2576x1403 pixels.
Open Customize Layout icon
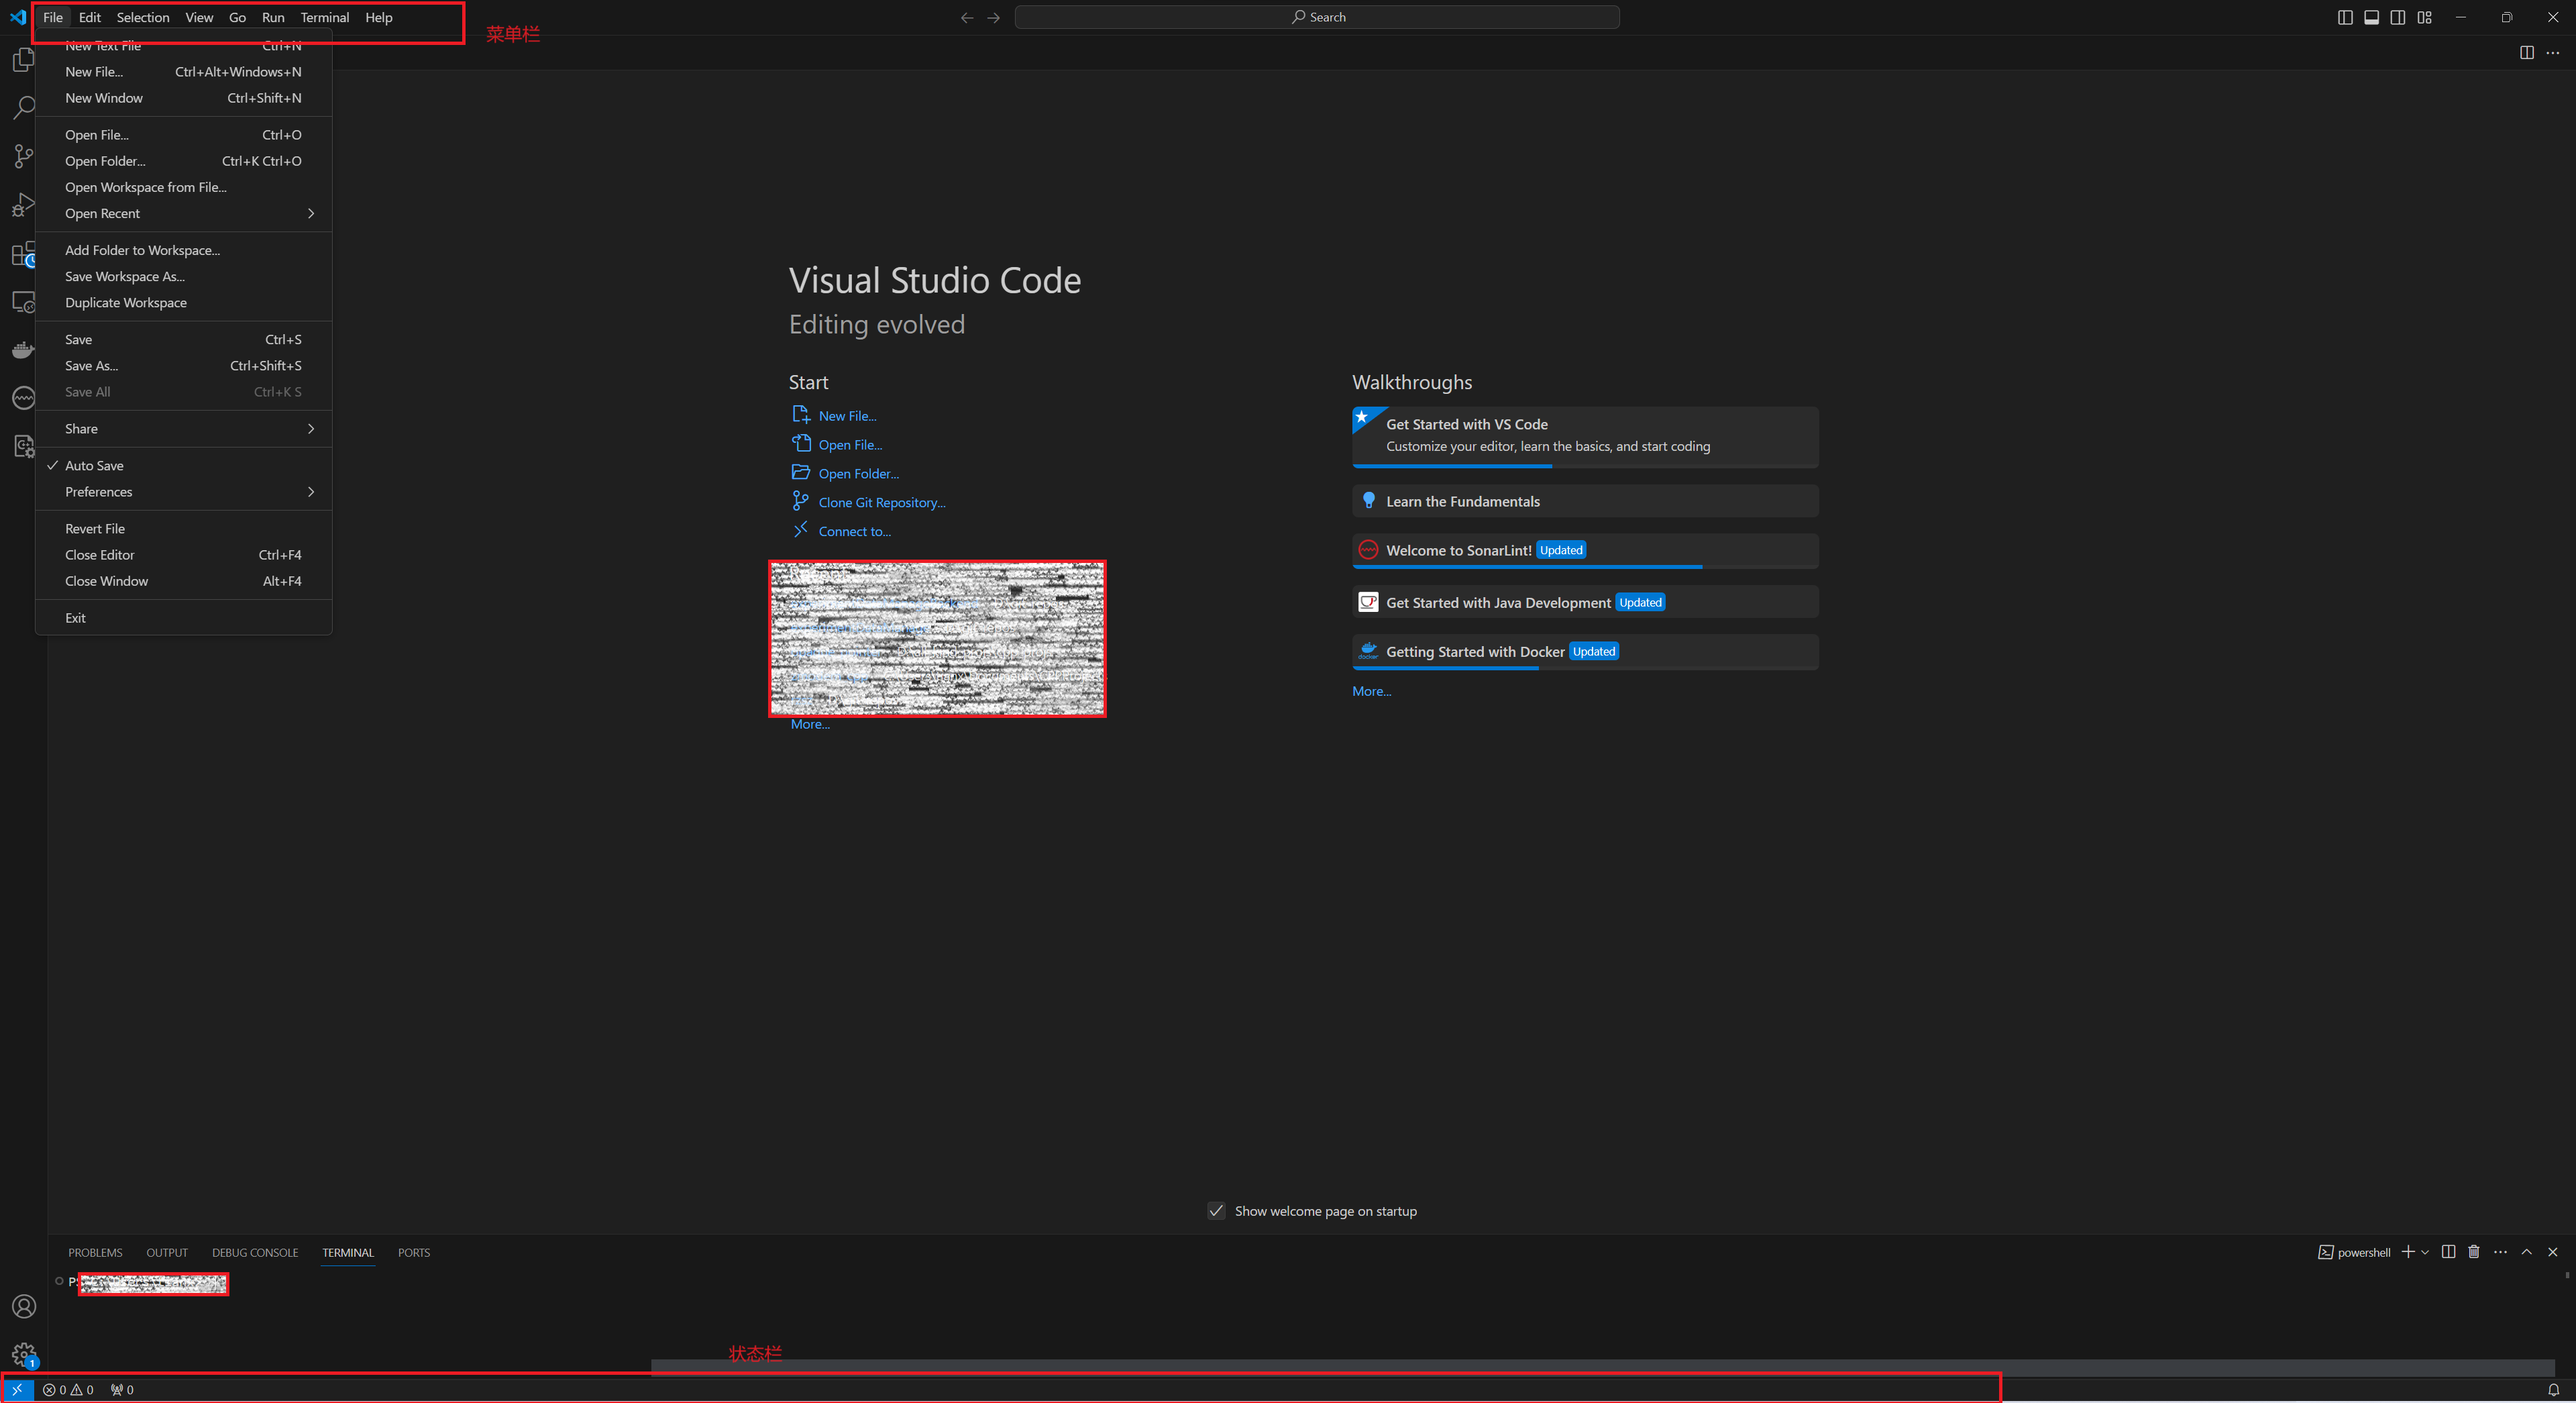tap(2425, 17)
